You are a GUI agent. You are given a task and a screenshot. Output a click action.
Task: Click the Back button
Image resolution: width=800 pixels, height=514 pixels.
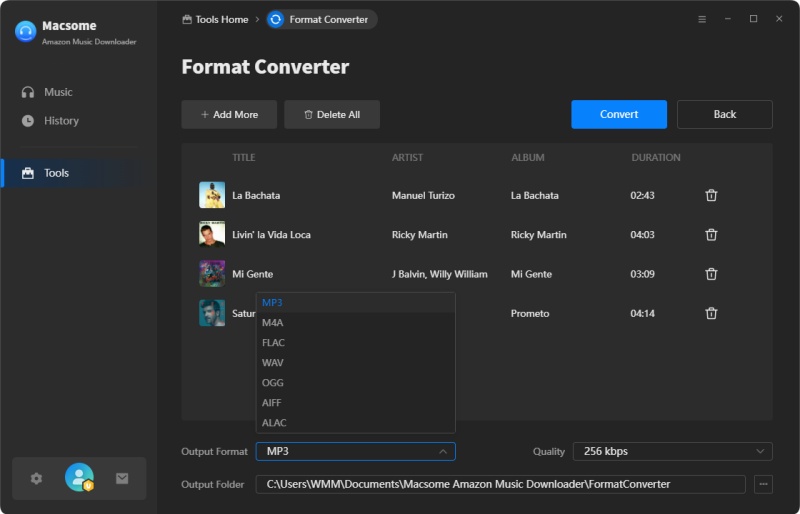[724, 114]
